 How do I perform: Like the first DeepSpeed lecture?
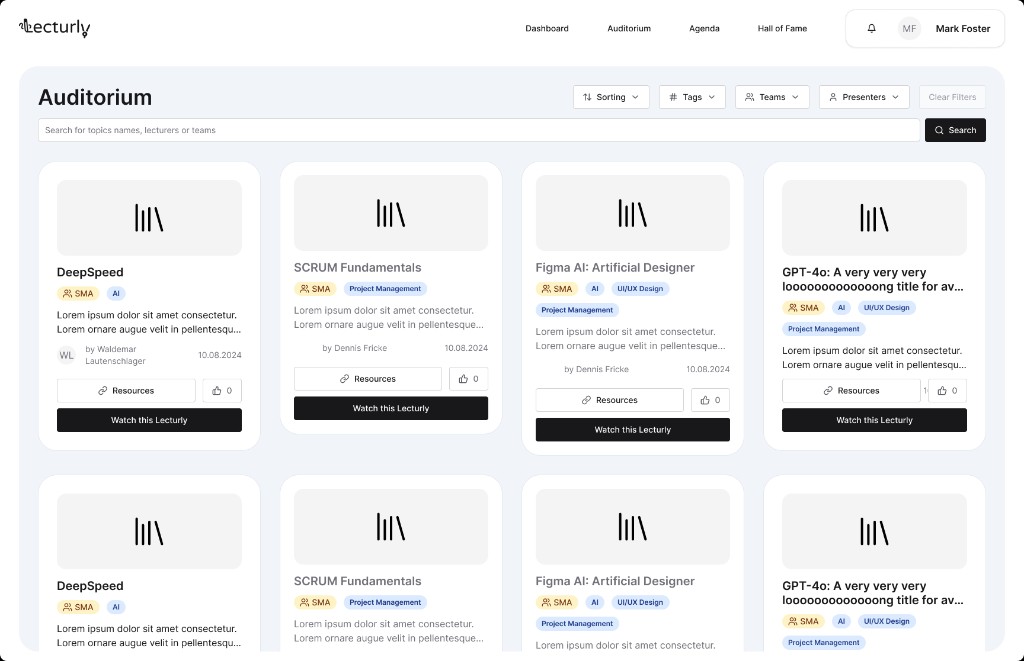pyautogui.click(x=222, y=391)
